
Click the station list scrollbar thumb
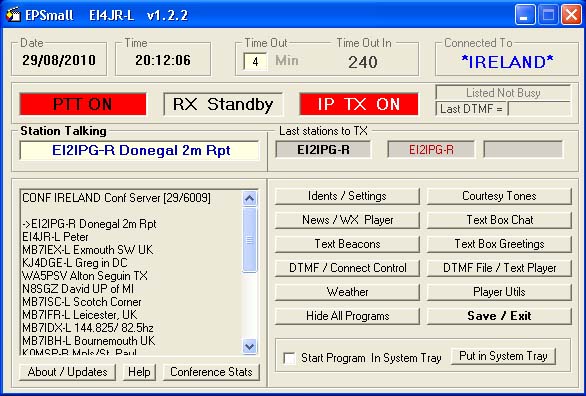coord(249,240)
